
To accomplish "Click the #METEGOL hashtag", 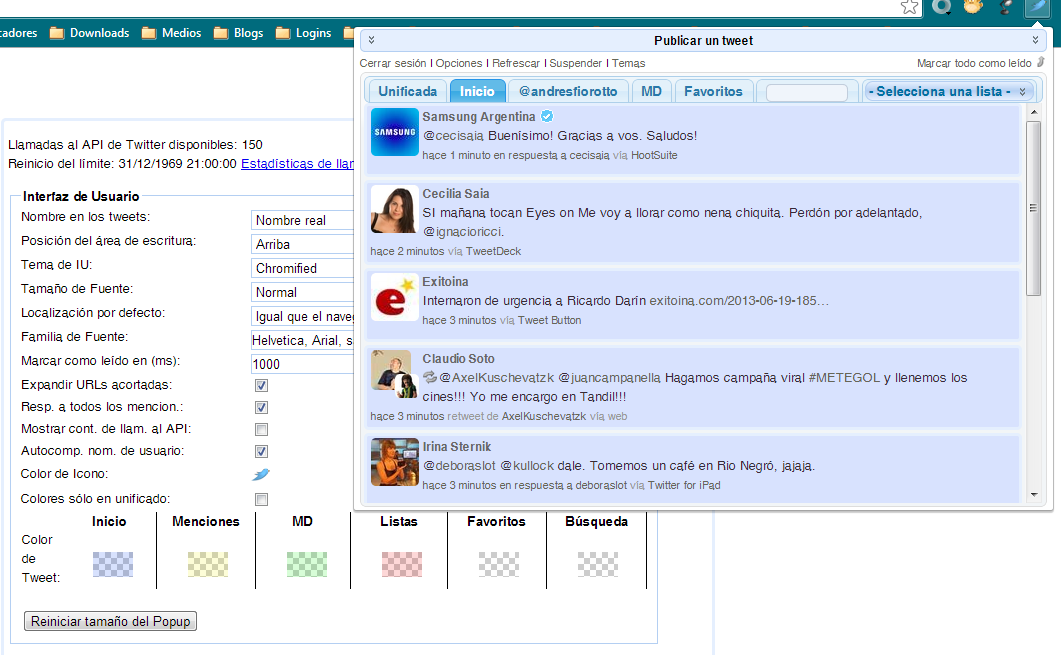I will (844, 378).
